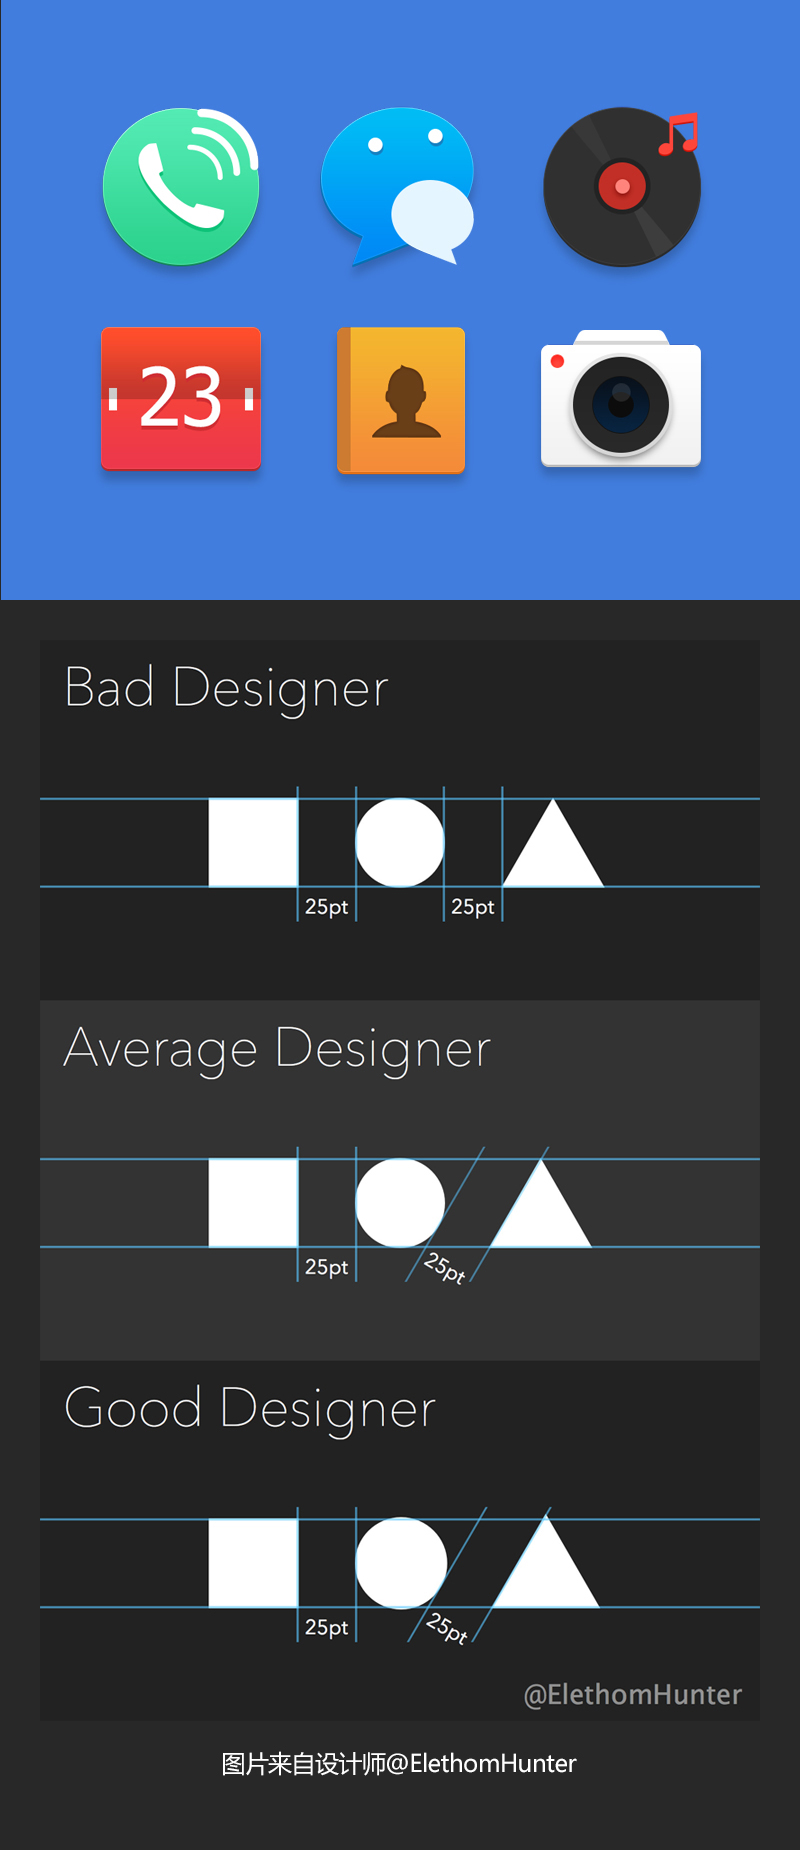The image size is (800, 1850).
Task: Click the white circle under Bad Designer
Action: coord(400,842)
